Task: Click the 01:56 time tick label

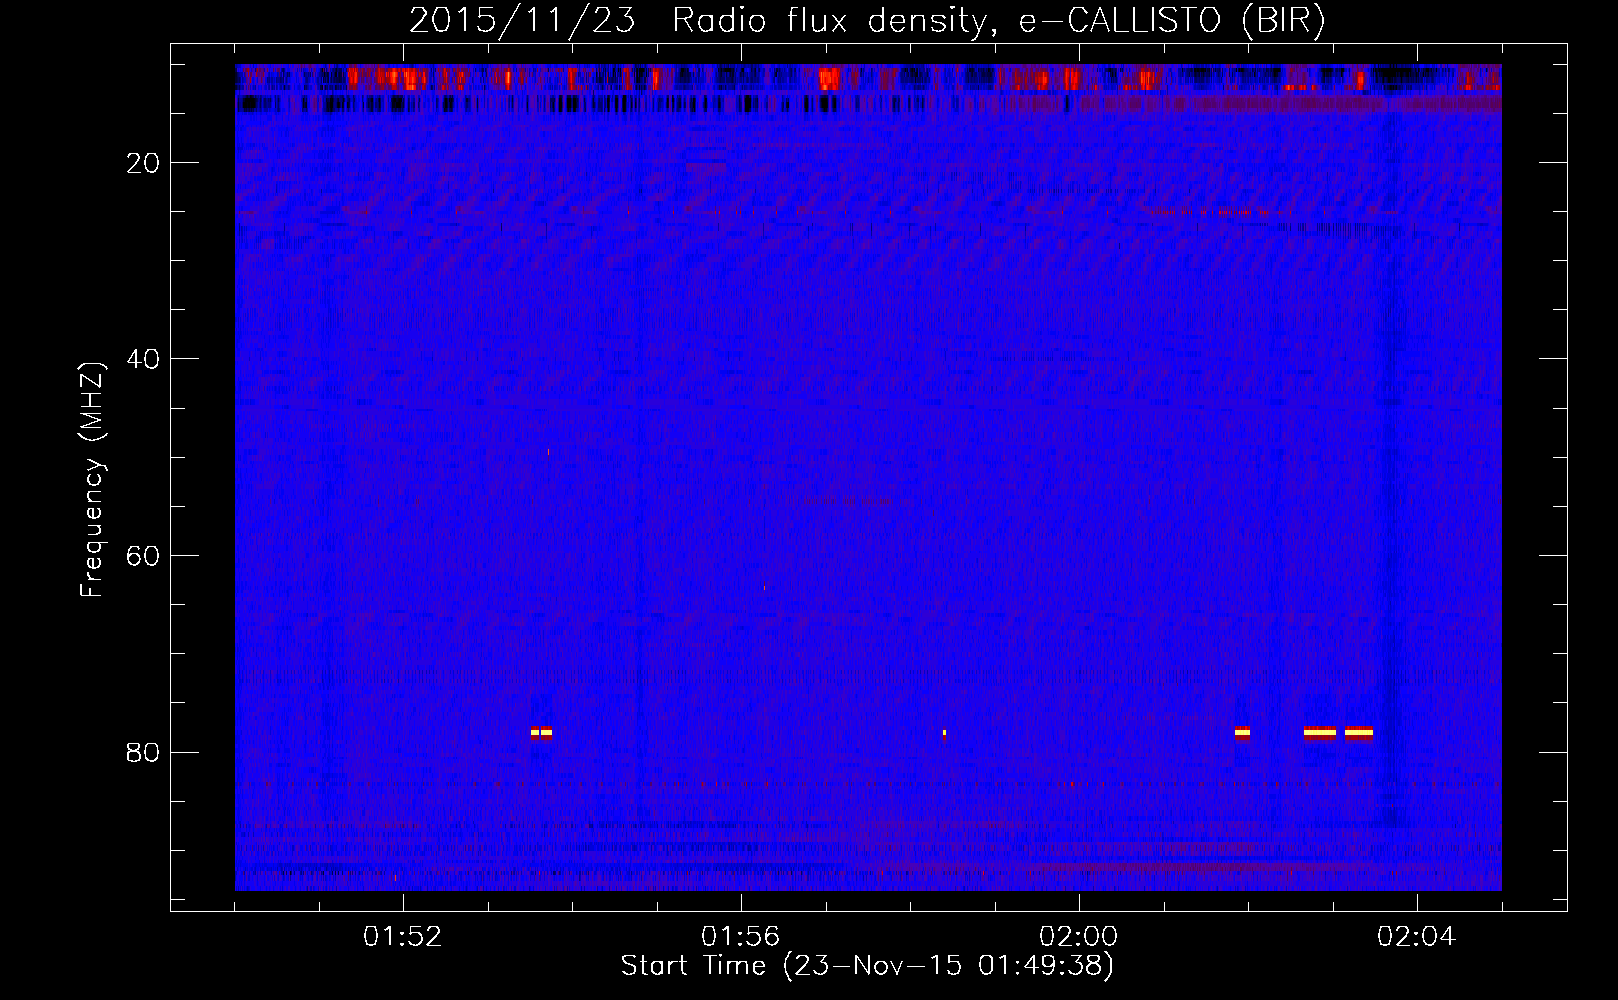Action: point(741,937)
